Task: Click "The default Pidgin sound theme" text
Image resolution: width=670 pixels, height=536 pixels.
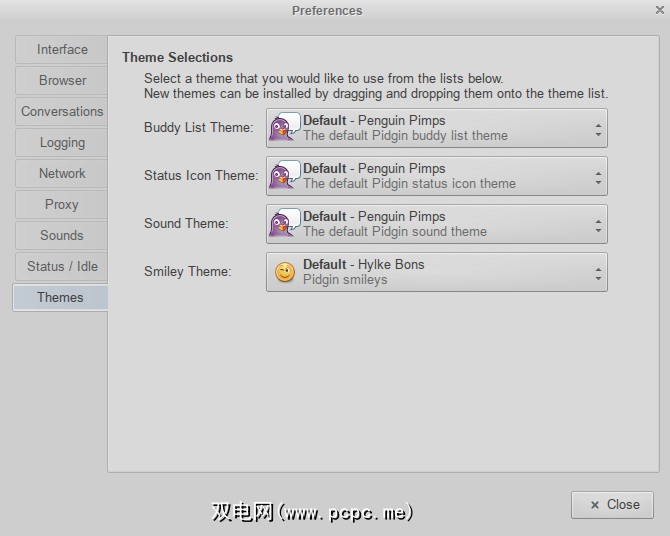Action: pos(395,232)
